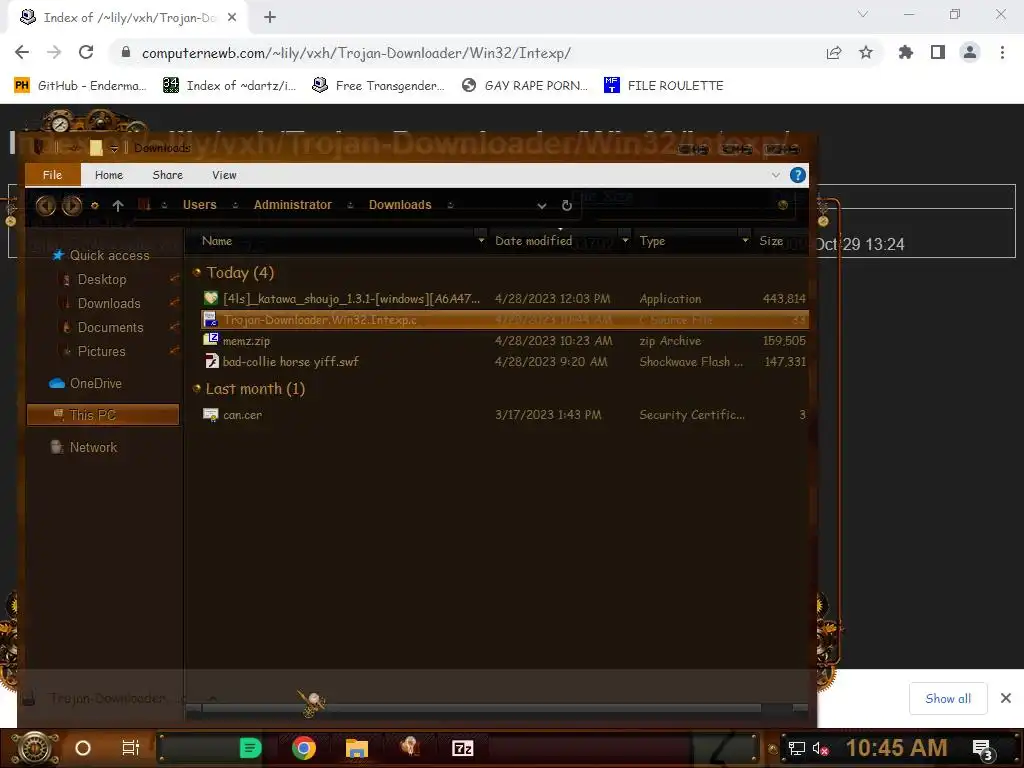
Task: Reload the Chrome page
Action: 86,52
